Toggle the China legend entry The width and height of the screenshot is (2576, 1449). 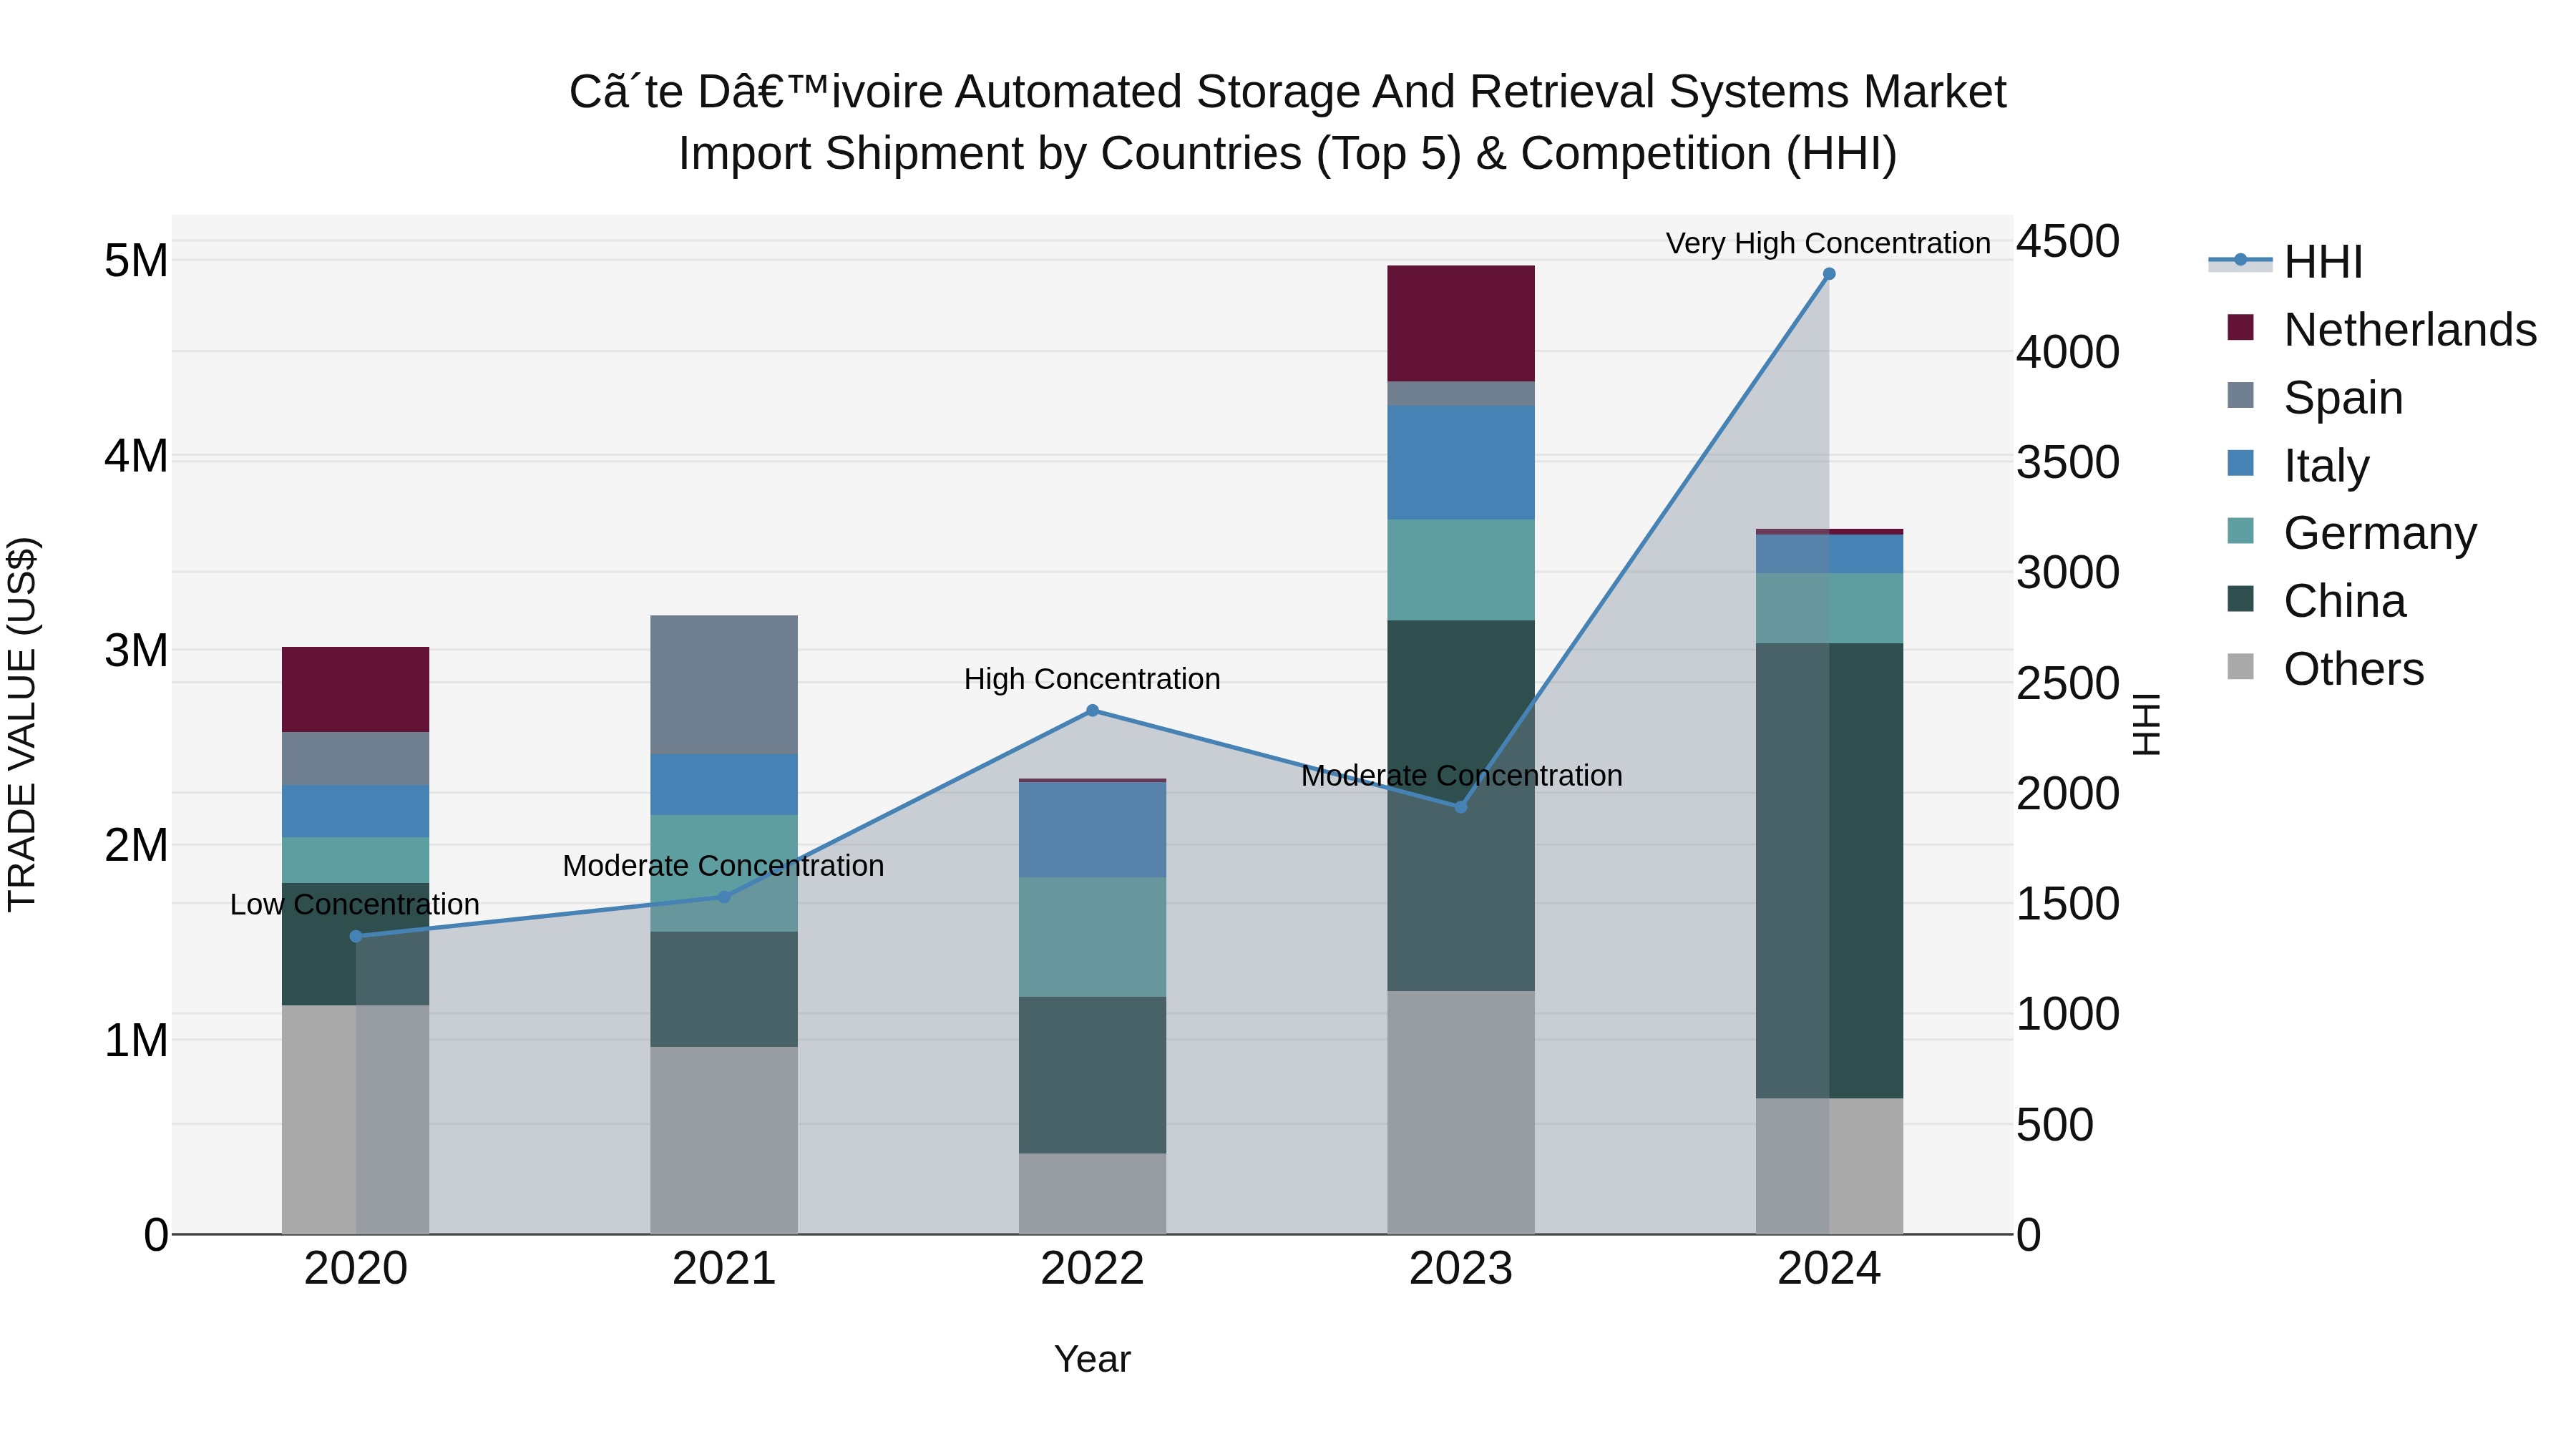pos(2316,601)
